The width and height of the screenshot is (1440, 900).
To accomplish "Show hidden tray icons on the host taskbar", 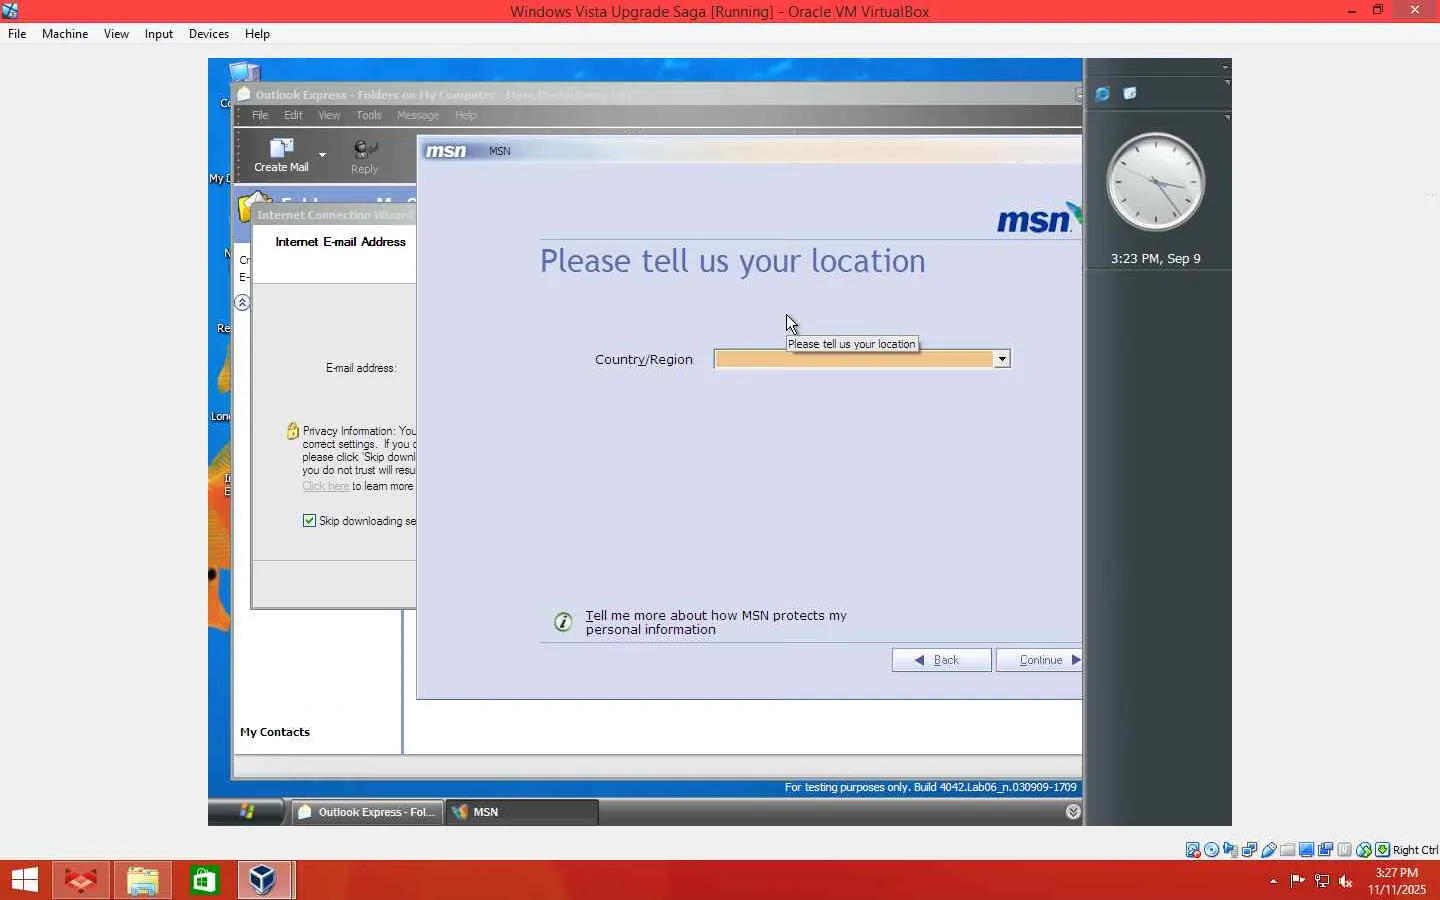I will click(x=1273, y=881).
